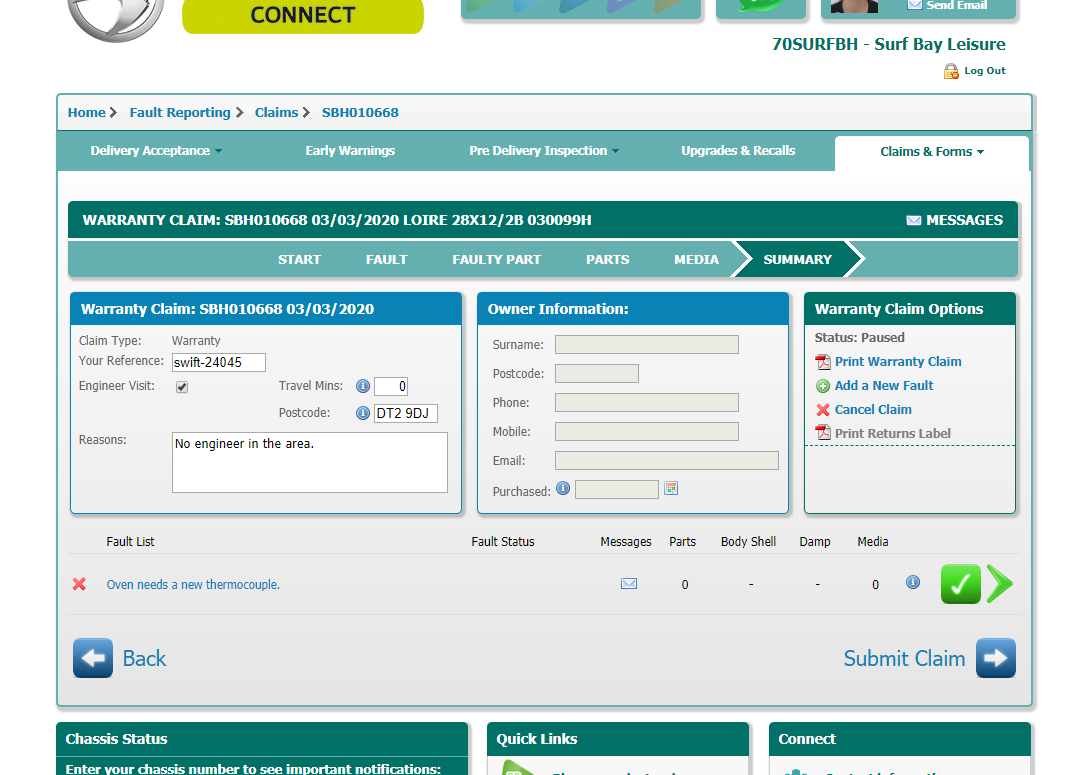Click the MESSAGES envelope icon in the claim header
Image resolution: width=1080 pixels, height=775 pixels.
coord(913,220)
